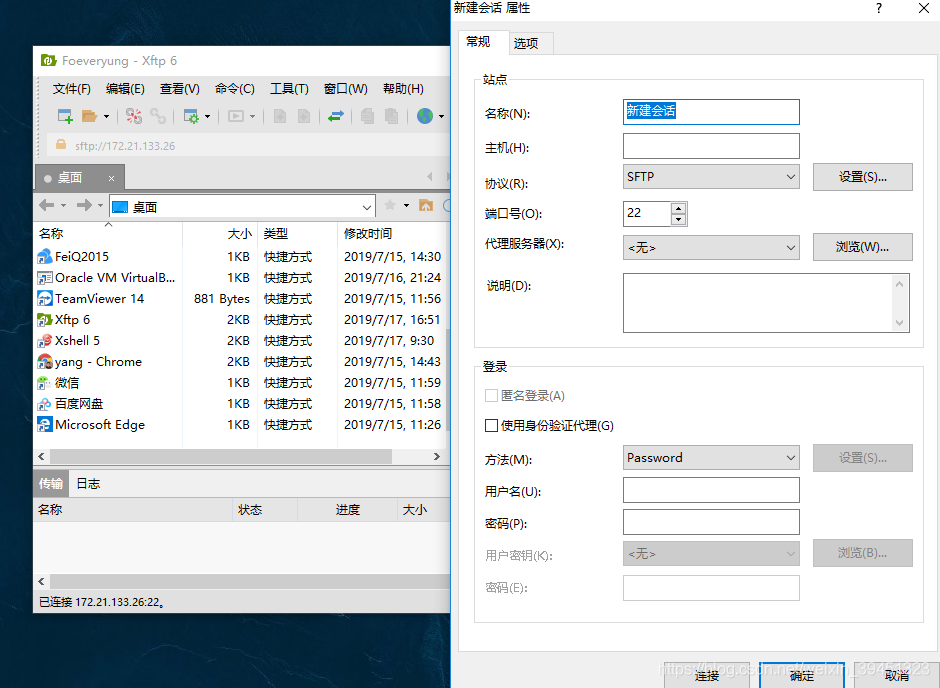Toggle the 匿名登录(A) checkbox
This screenshot has height=688, width=940.
point(491,396)
